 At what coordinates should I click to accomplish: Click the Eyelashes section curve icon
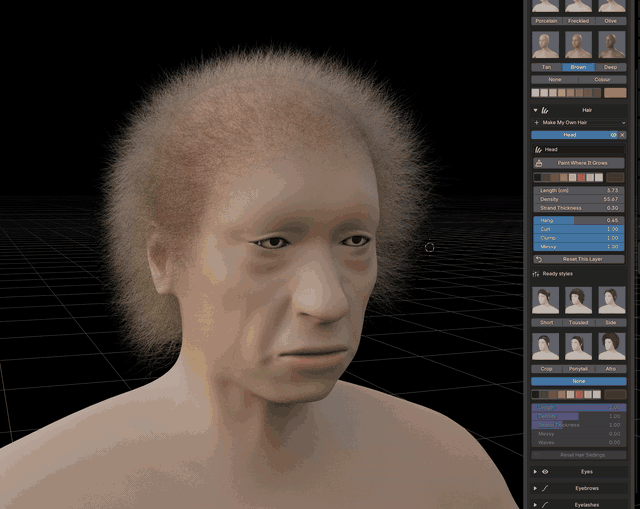[545, 505]
